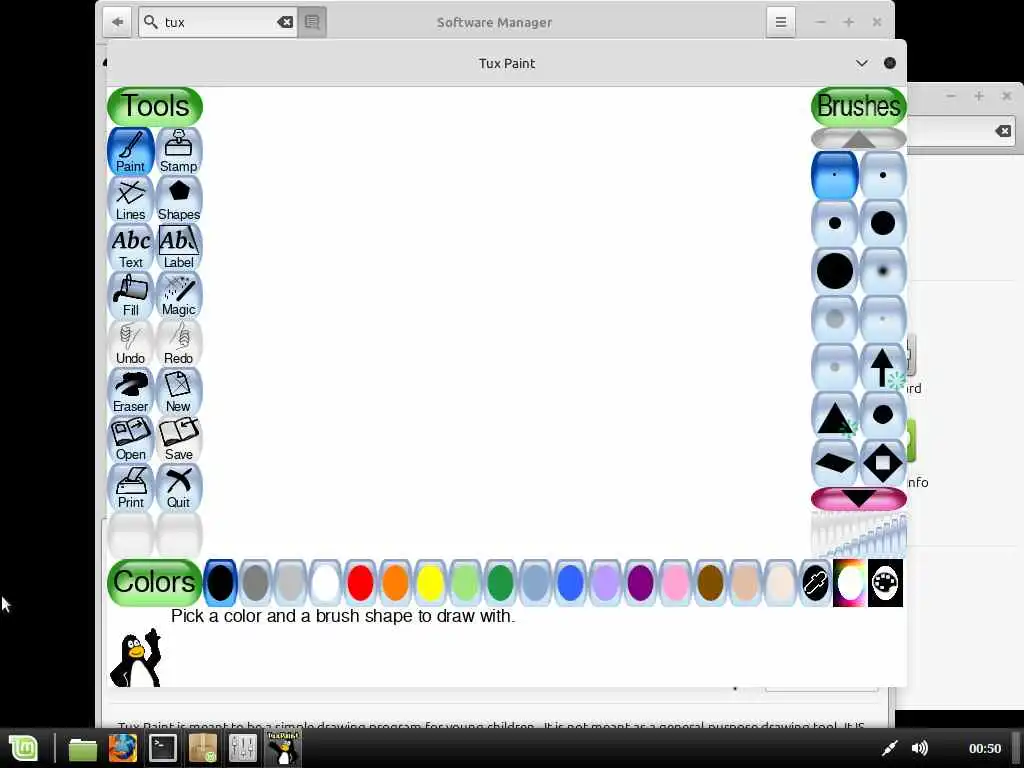Select the slanted parallelogram brush
The width and height of the screenshot is (1024, 768).
click(835, 463)
